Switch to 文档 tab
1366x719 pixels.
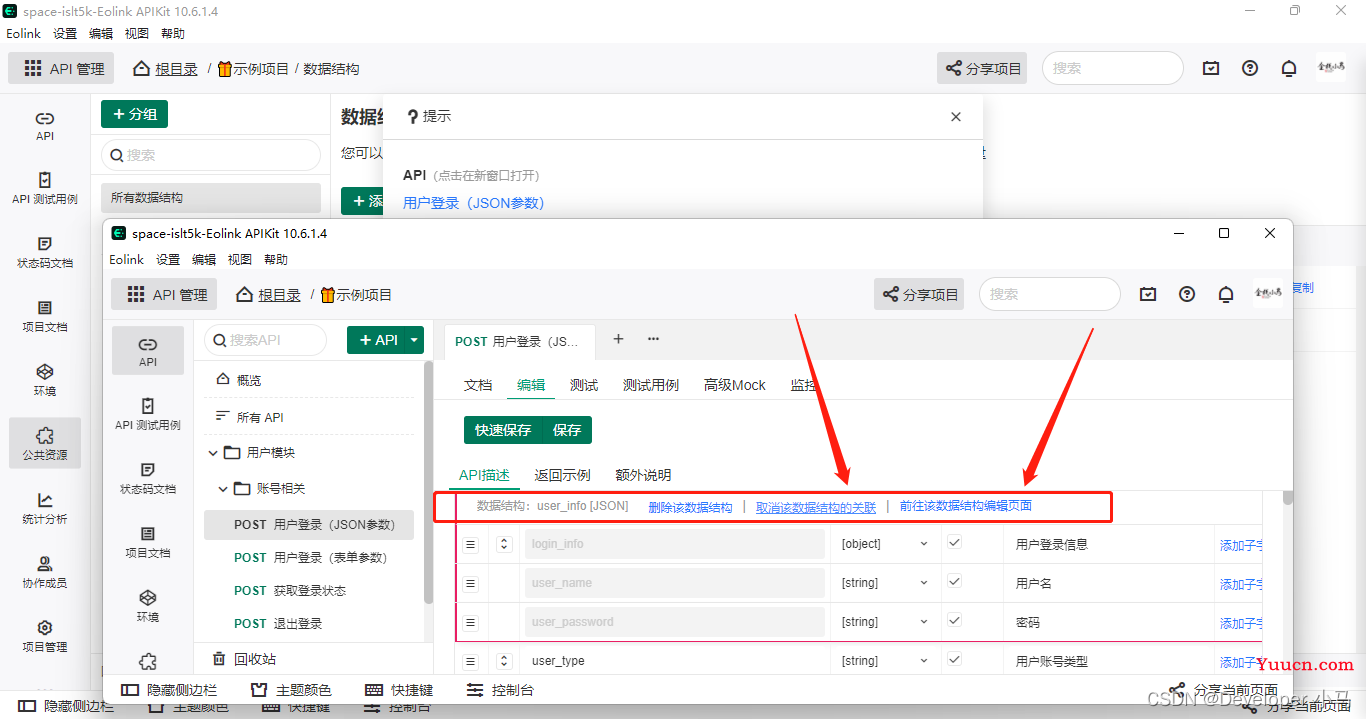pyautogui.click(x=478, y=385)
